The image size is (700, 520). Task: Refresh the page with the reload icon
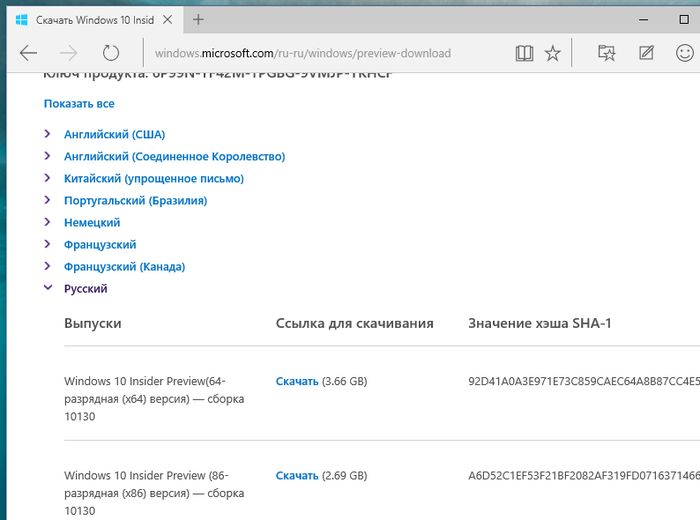tap(111, 53)
